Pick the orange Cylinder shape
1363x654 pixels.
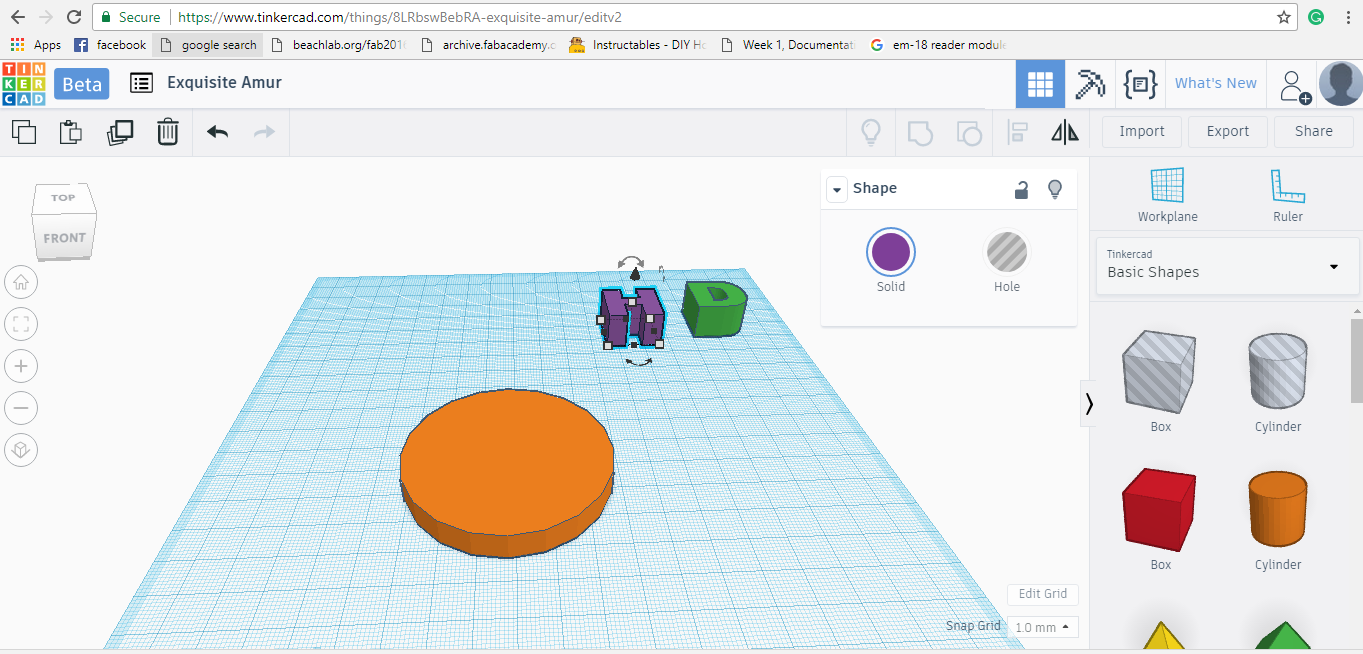click(1278, 510)
